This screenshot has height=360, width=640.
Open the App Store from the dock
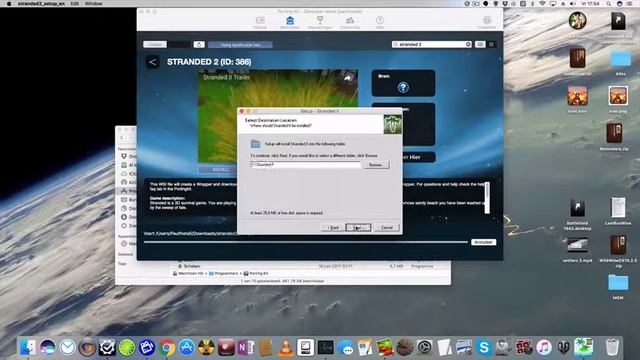pos(187,347)
